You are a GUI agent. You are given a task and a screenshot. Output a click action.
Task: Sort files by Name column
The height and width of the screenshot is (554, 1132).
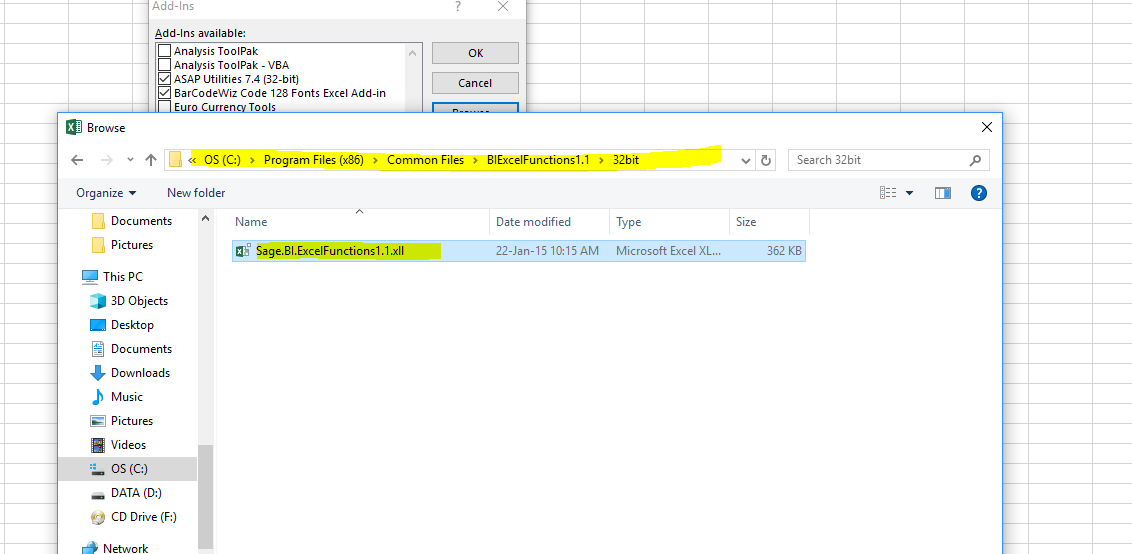click(359, 222)
